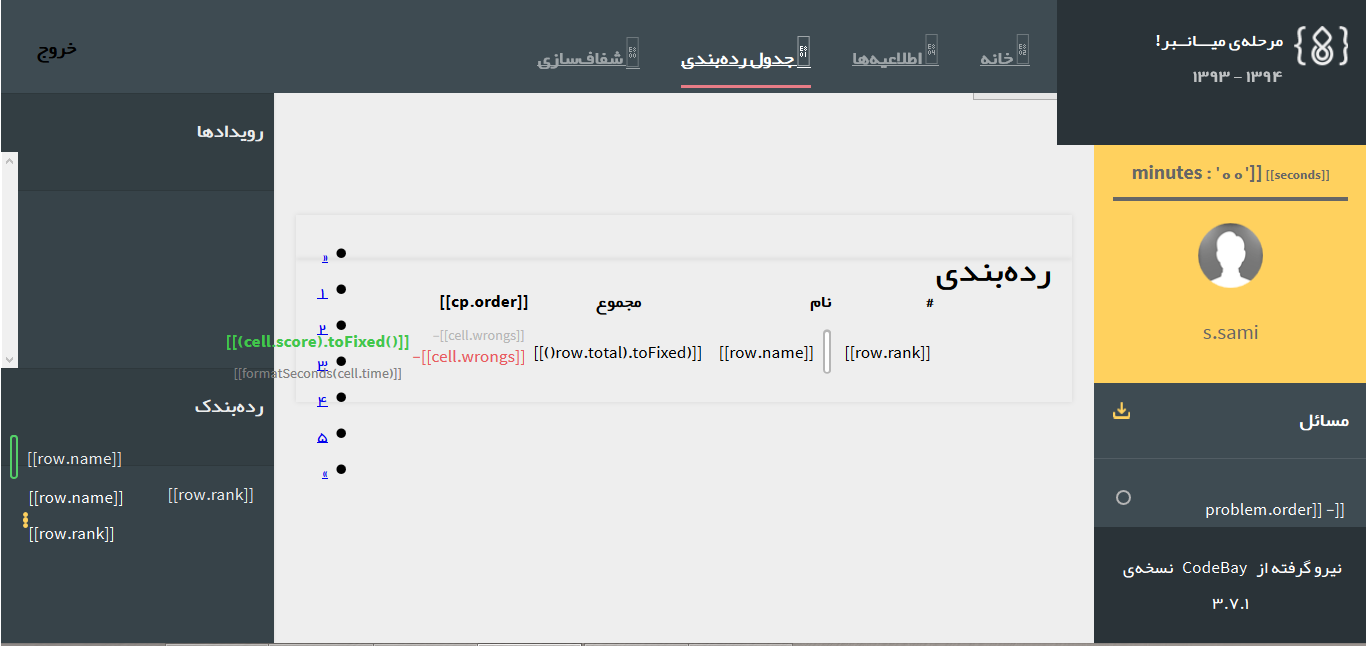Click the scroll up arrow in events panel

click(9, 160)
